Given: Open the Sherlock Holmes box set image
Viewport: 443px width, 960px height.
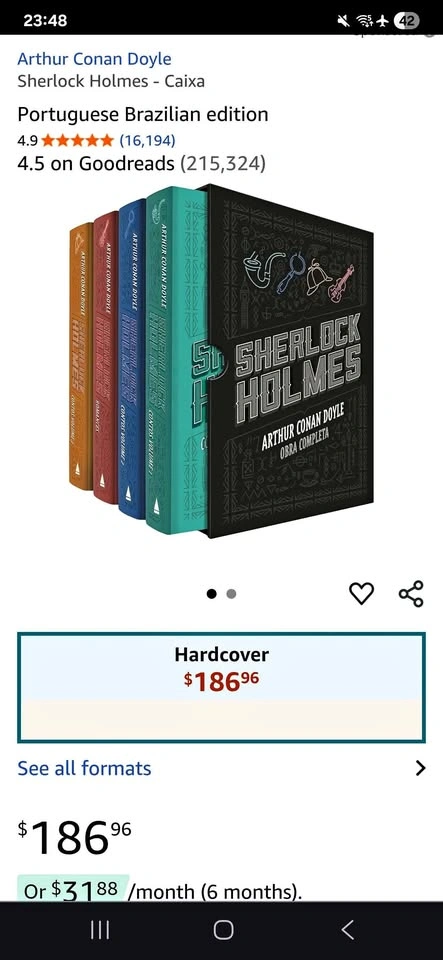Looking at the screenshot, I should coord(222,361).
